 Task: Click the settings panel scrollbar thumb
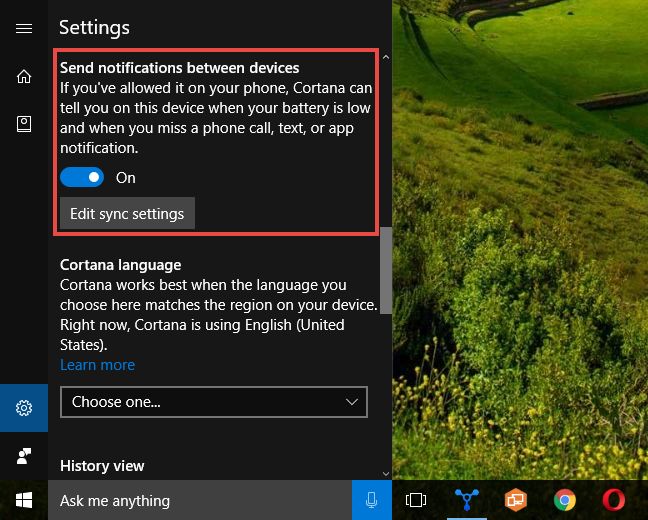[386, 270]
